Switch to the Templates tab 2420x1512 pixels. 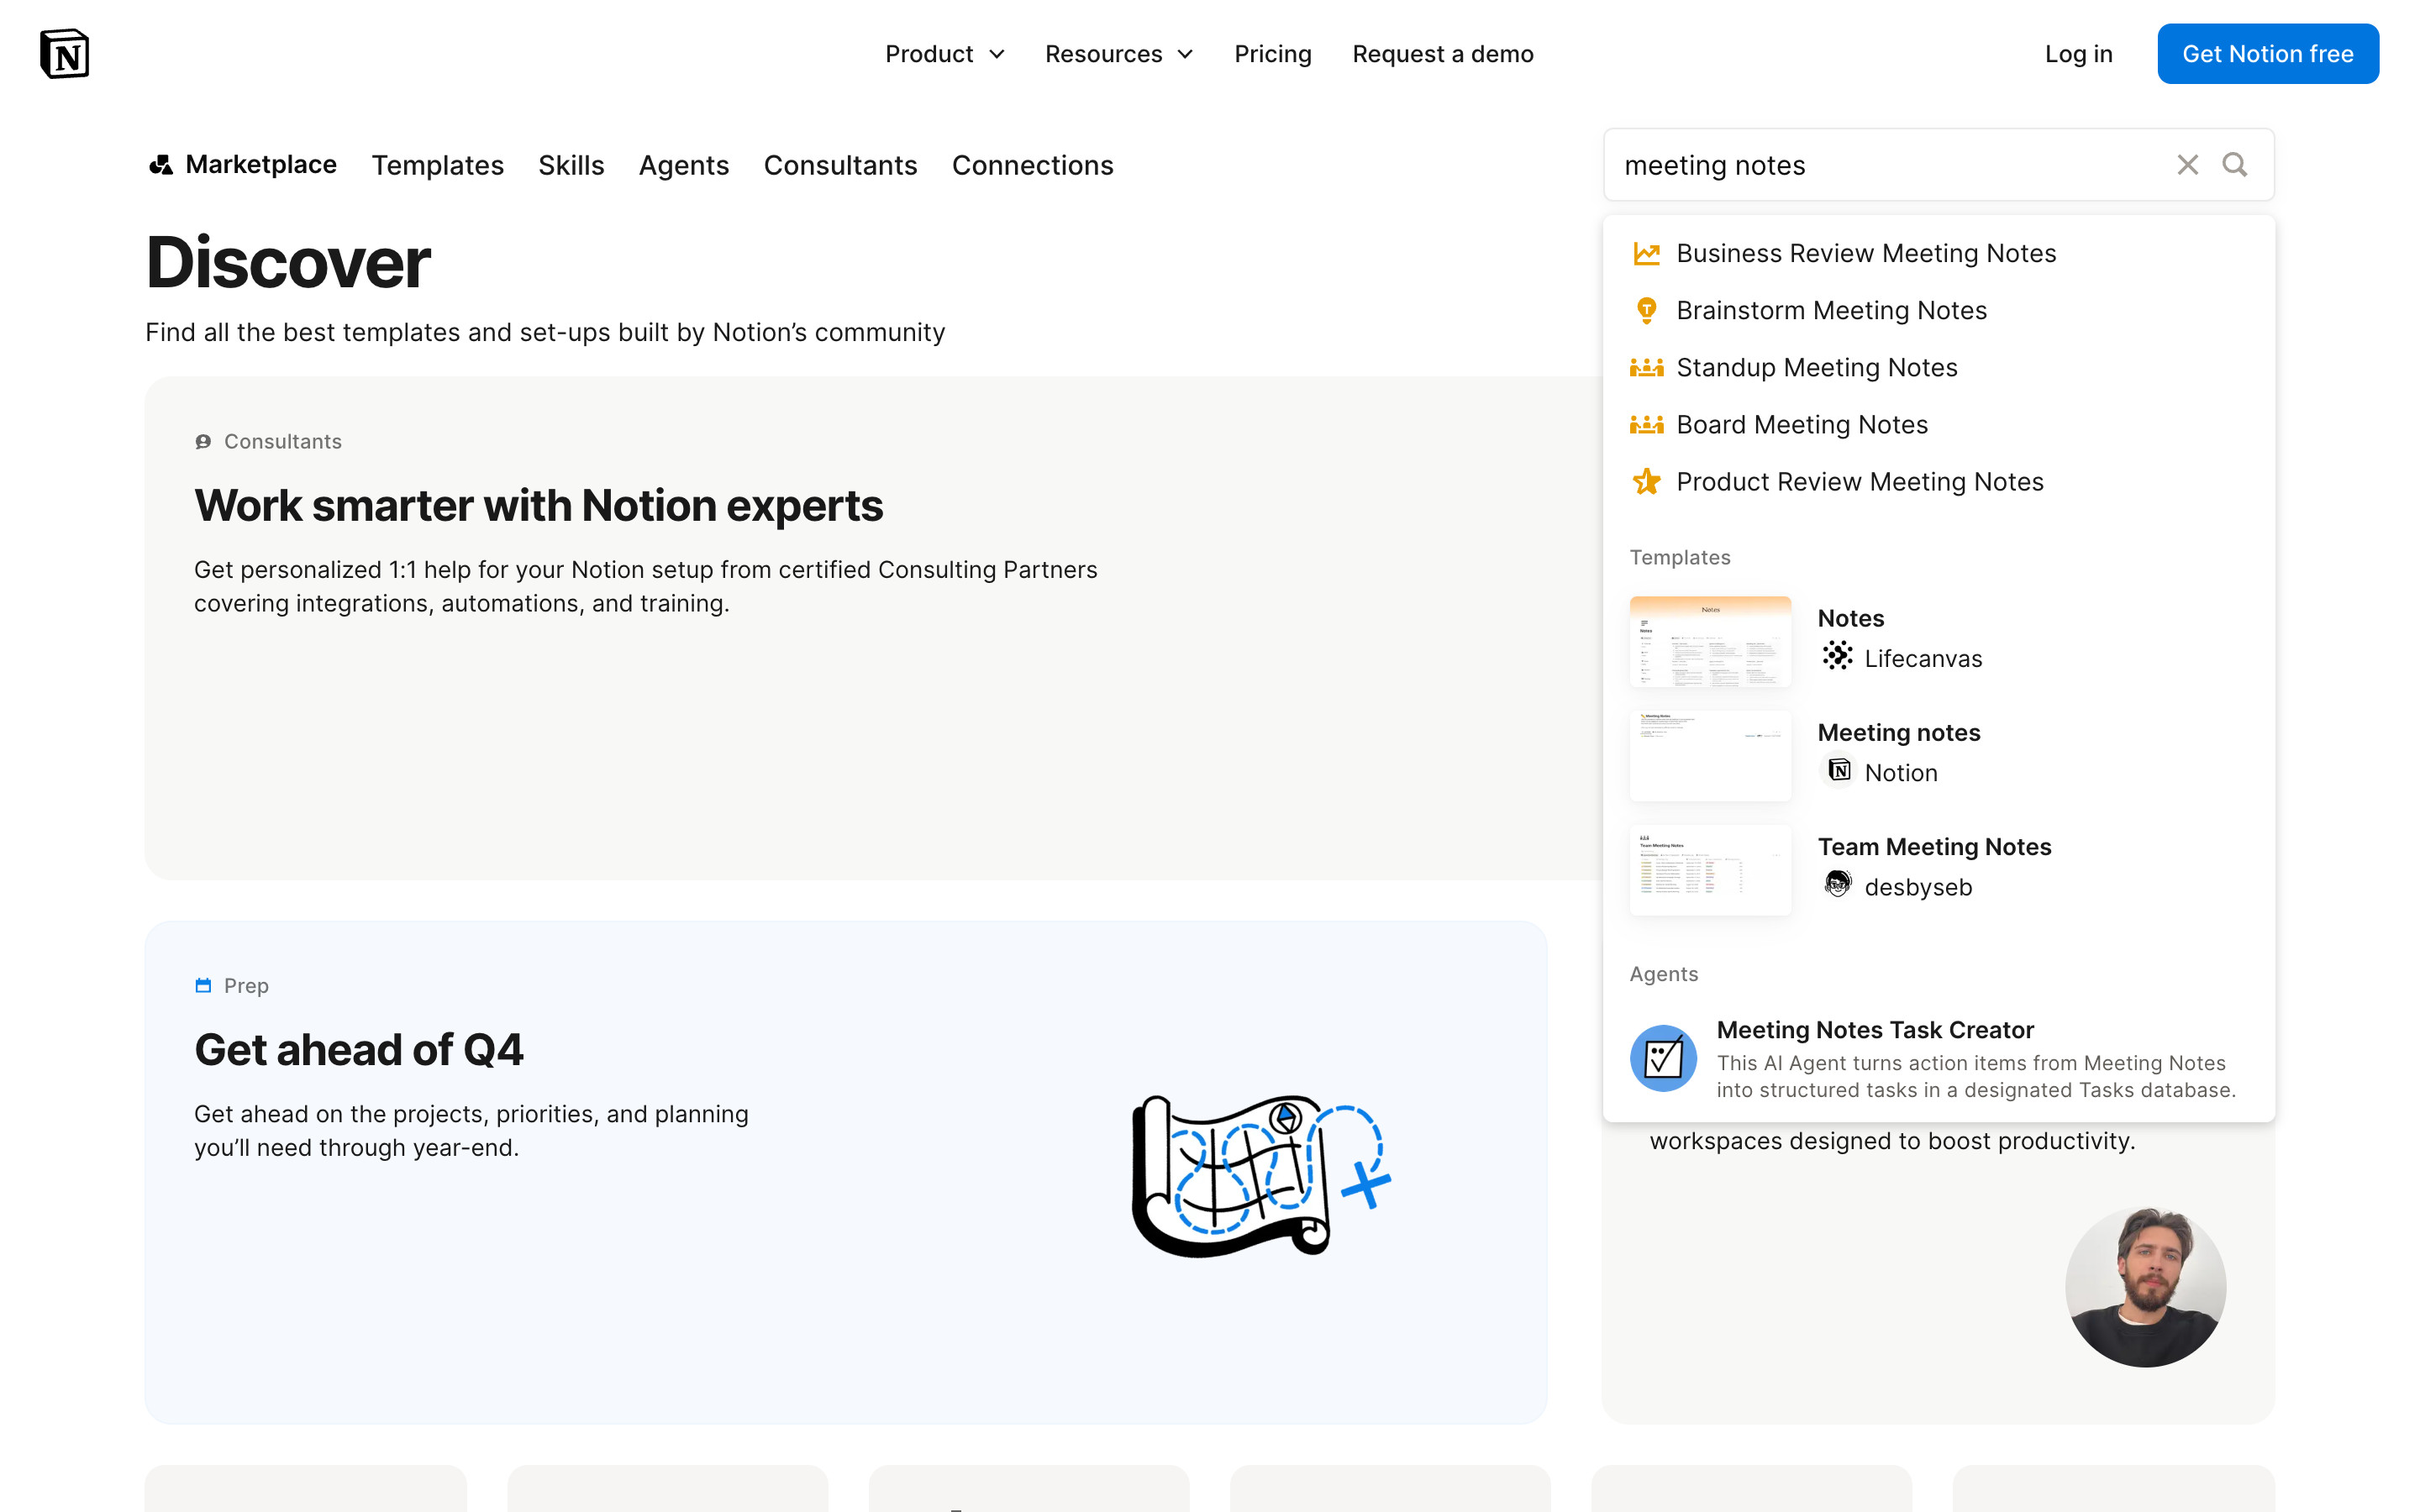coord(438,165)
